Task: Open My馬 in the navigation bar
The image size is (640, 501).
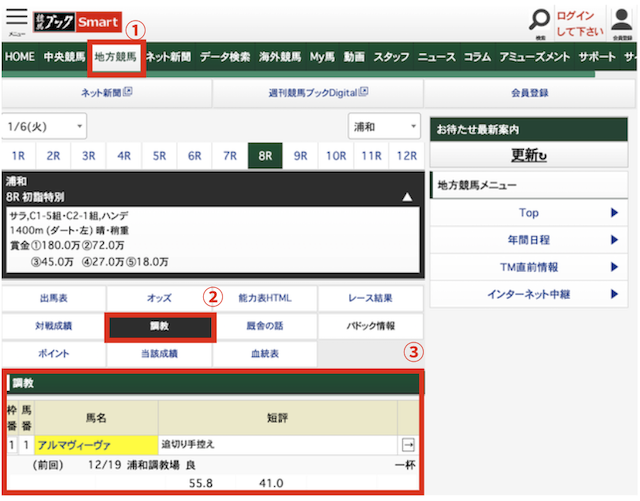Action: (x=322, y=57)
